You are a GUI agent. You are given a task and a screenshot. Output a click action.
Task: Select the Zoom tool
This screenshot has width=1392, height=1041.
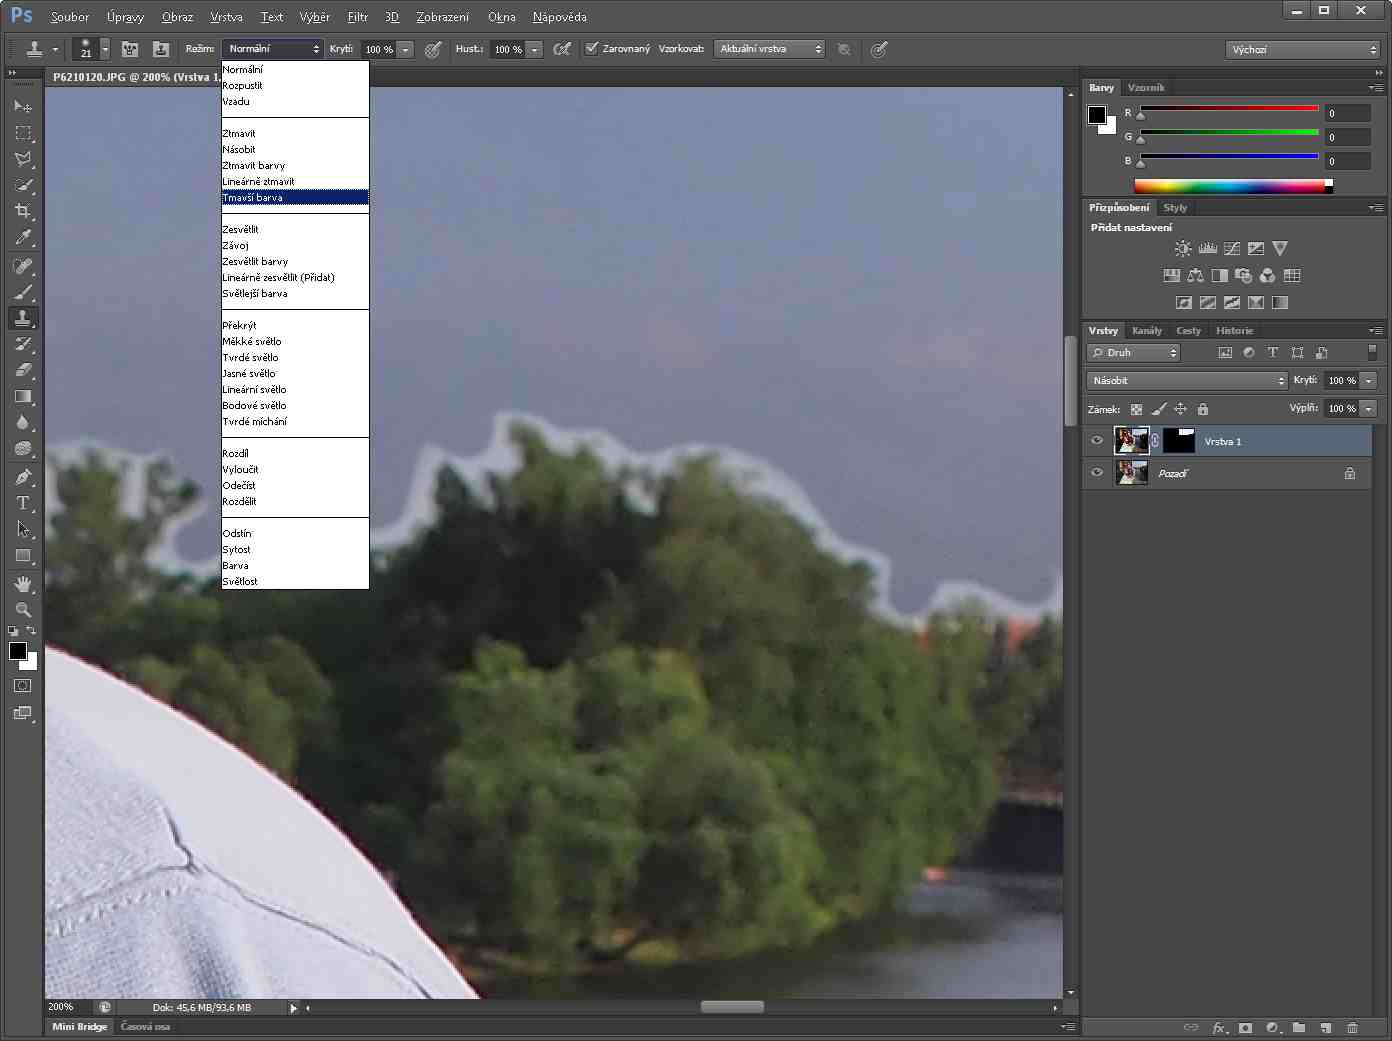22,609
